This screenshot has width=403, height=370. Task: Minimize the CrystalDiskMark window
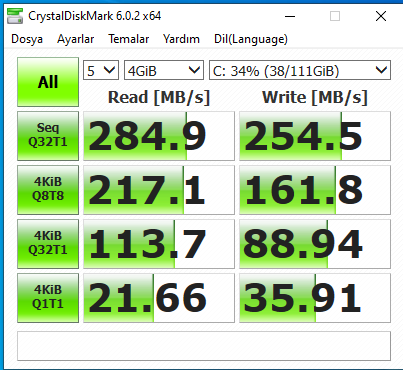(x=290, y=16)
